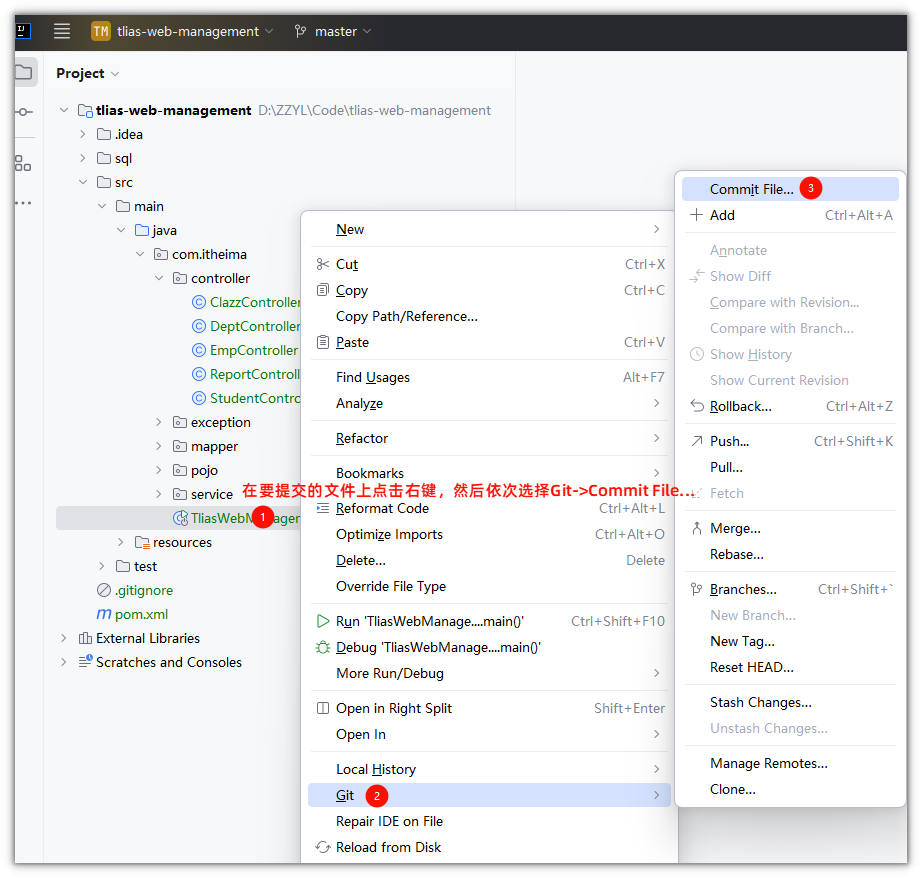Click the Paste clipboard icon
922x878 pixels.
[322, 342]
